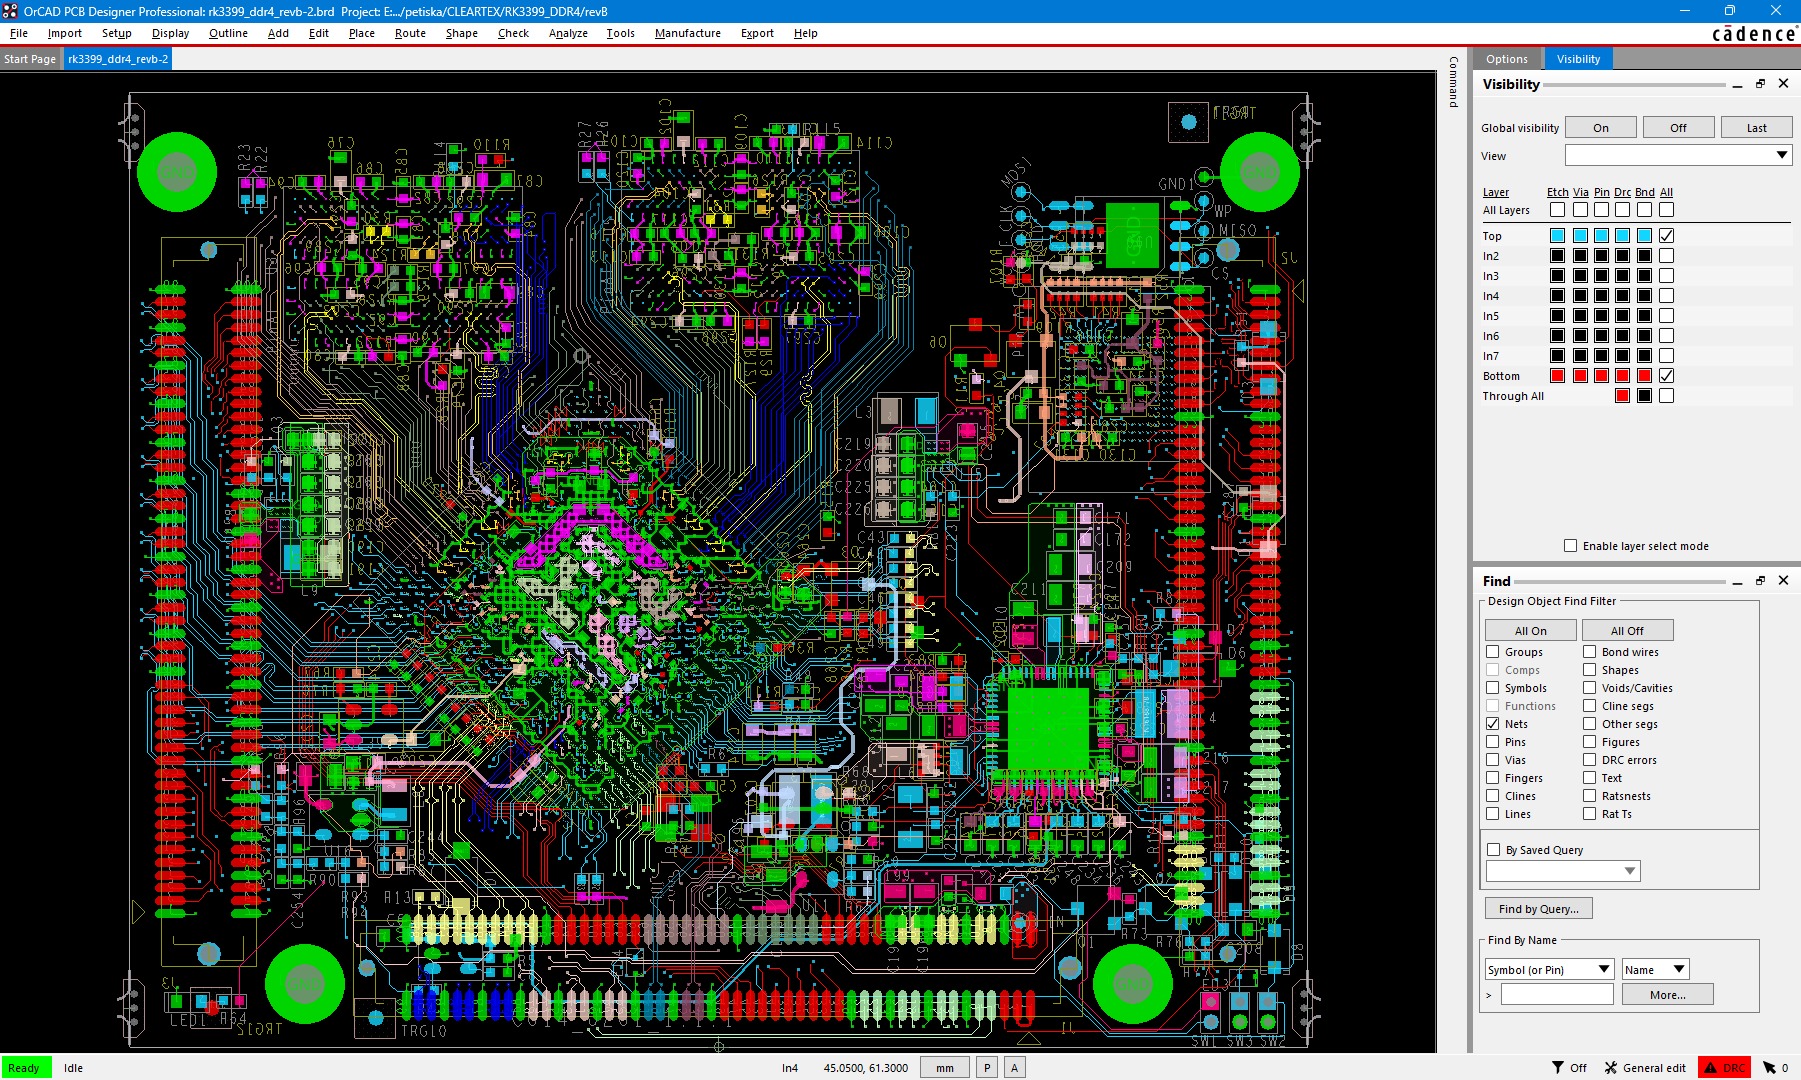Uncheck the Nets checkbox in Find filter

click(x=1493, y=724)
